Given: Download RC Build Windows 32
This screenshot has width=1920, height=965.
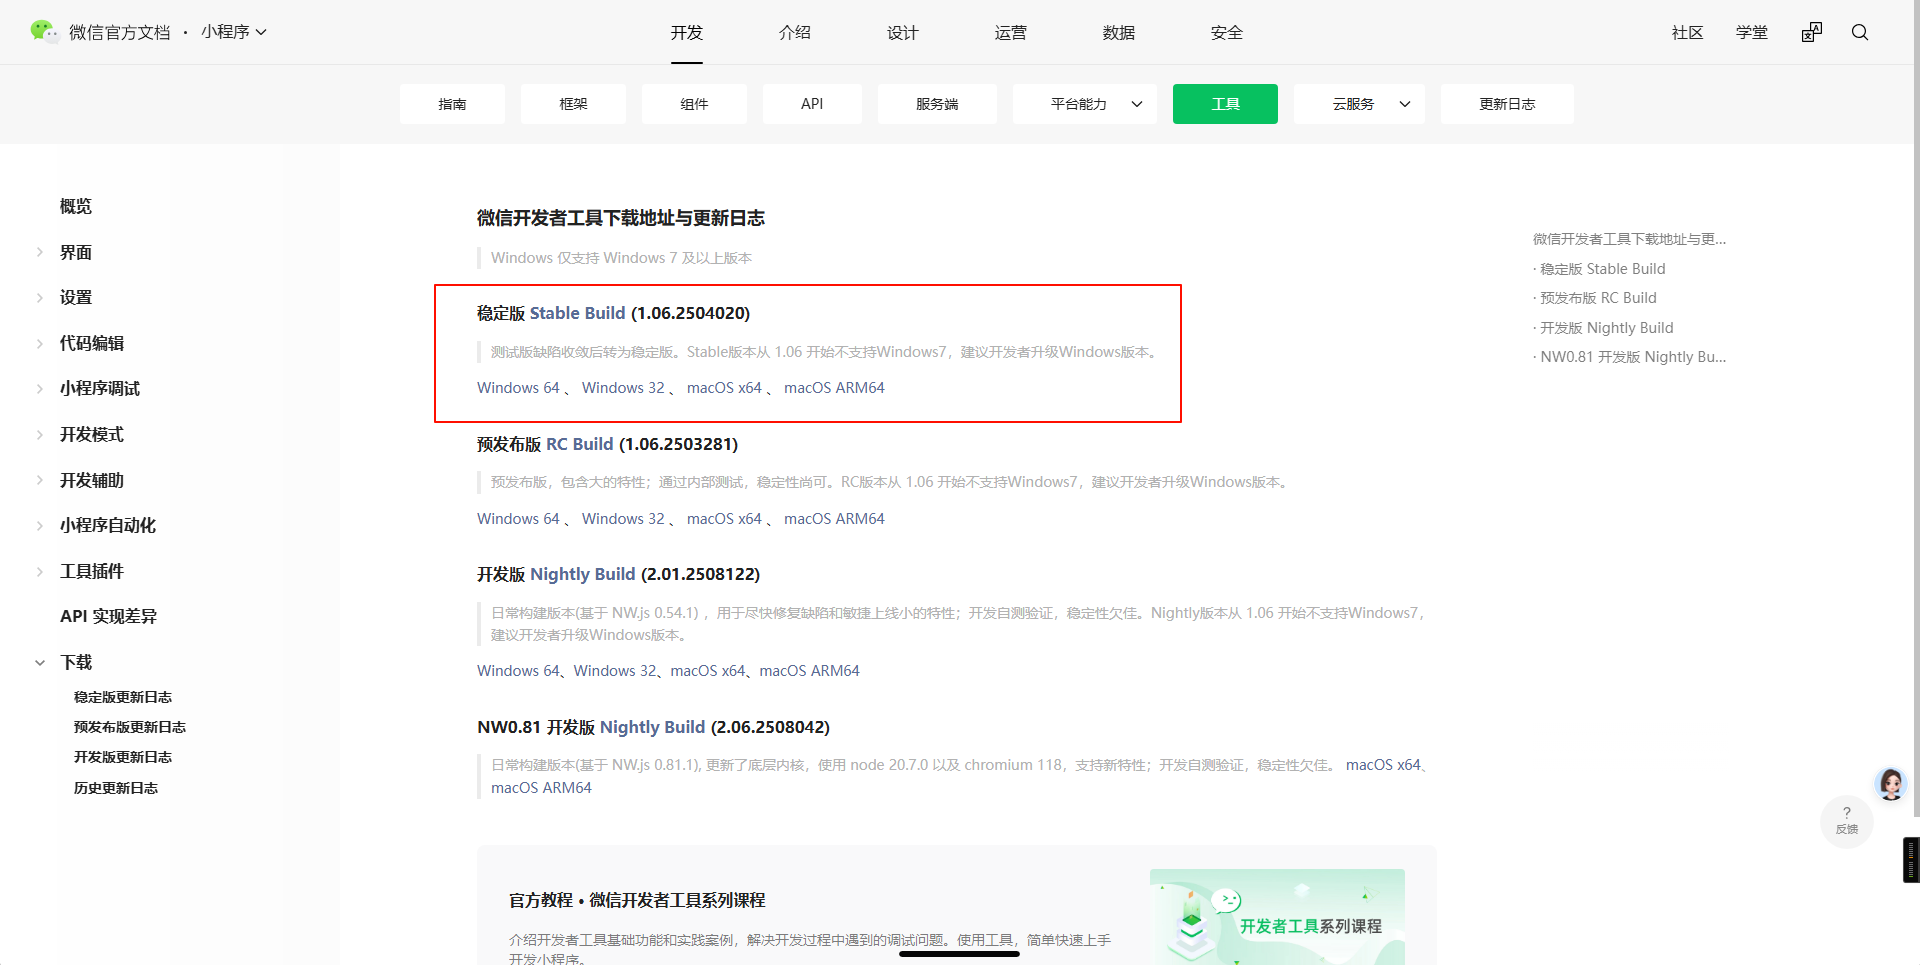Looking at the screenshot, I should point(623,519).
